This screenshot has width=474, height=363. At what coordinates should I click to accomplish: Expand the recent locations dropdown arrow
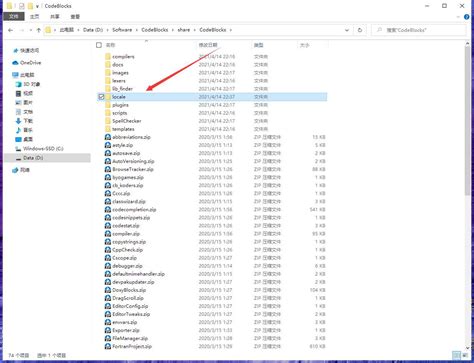coord(30,30)
